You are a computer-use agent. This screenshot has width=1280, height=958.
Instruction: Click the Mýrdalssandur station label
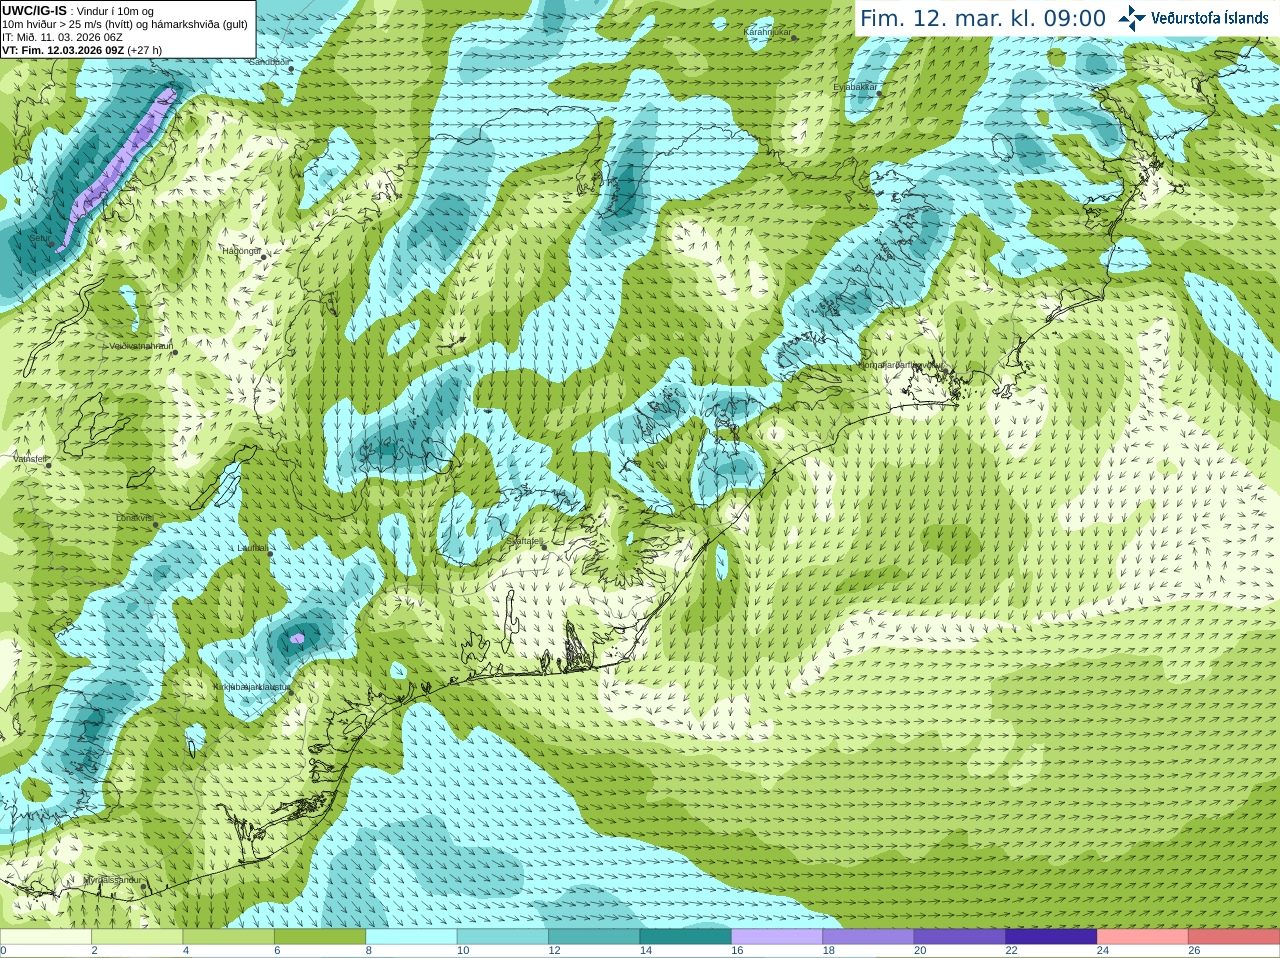[x=113, y=880]
